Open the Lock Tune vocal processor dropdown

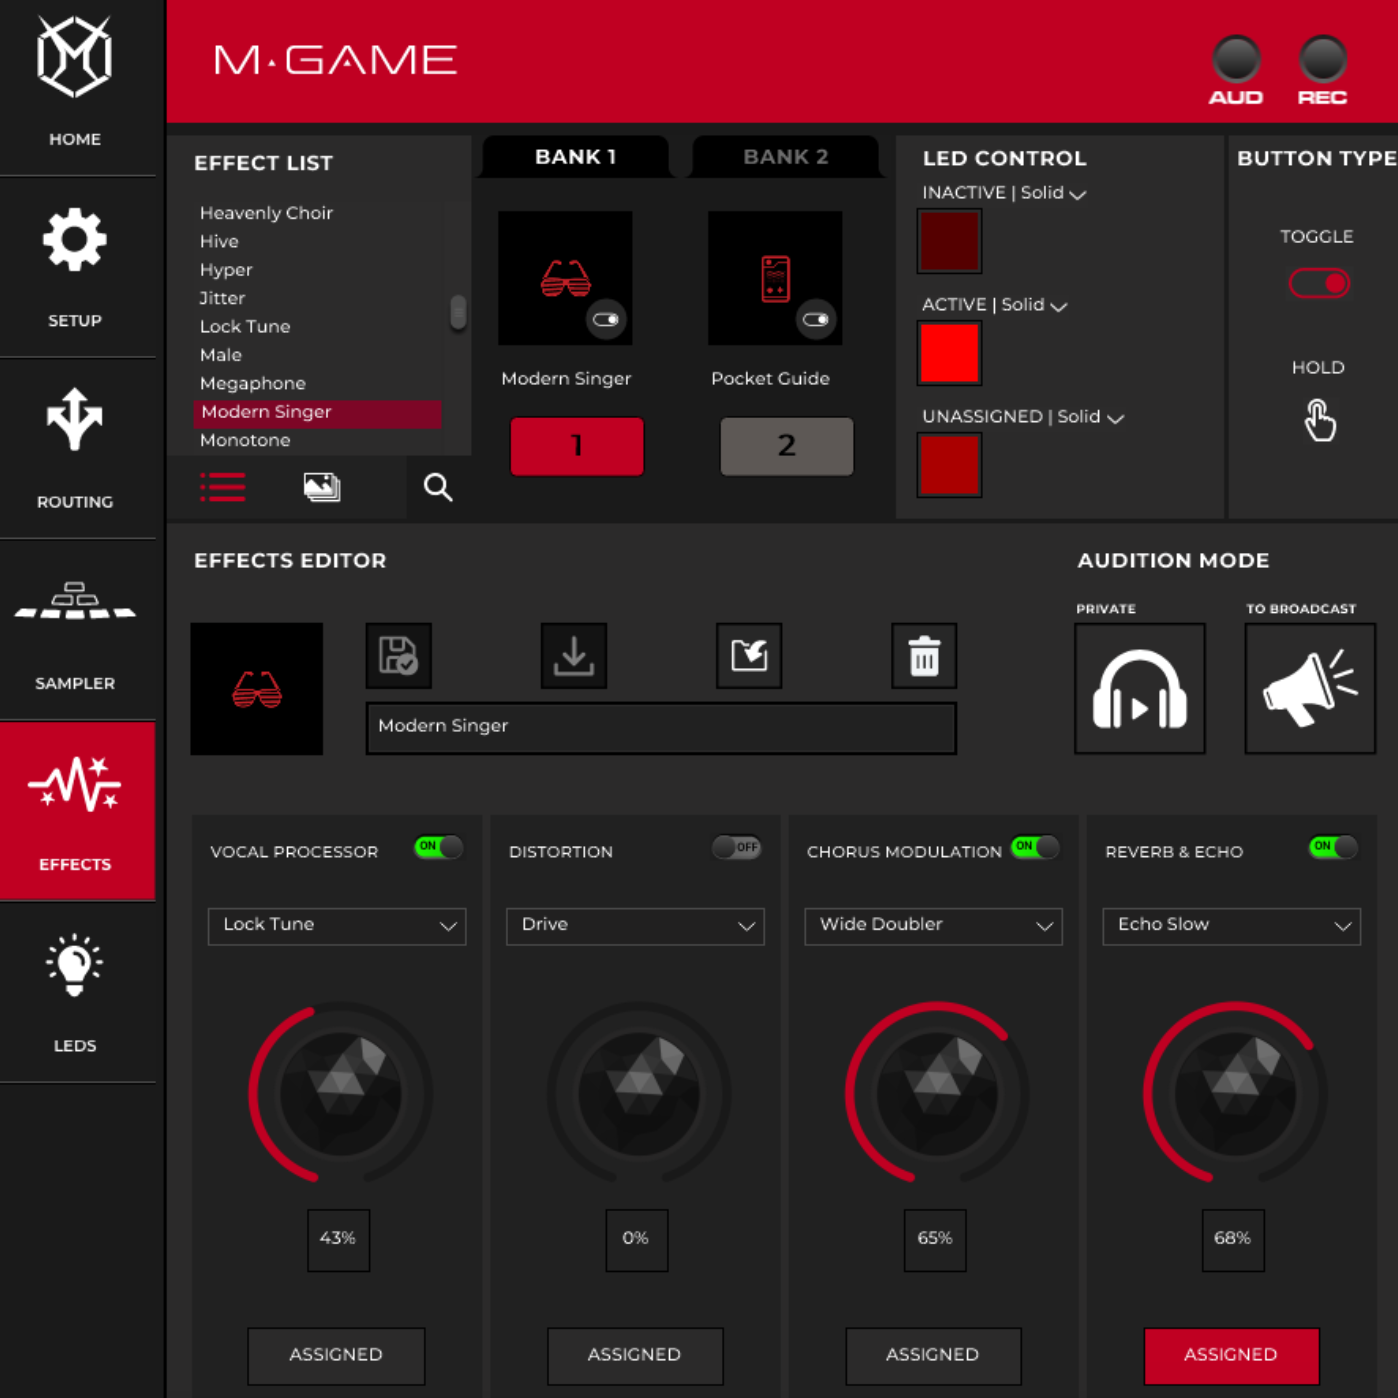[x=337, y=926]
